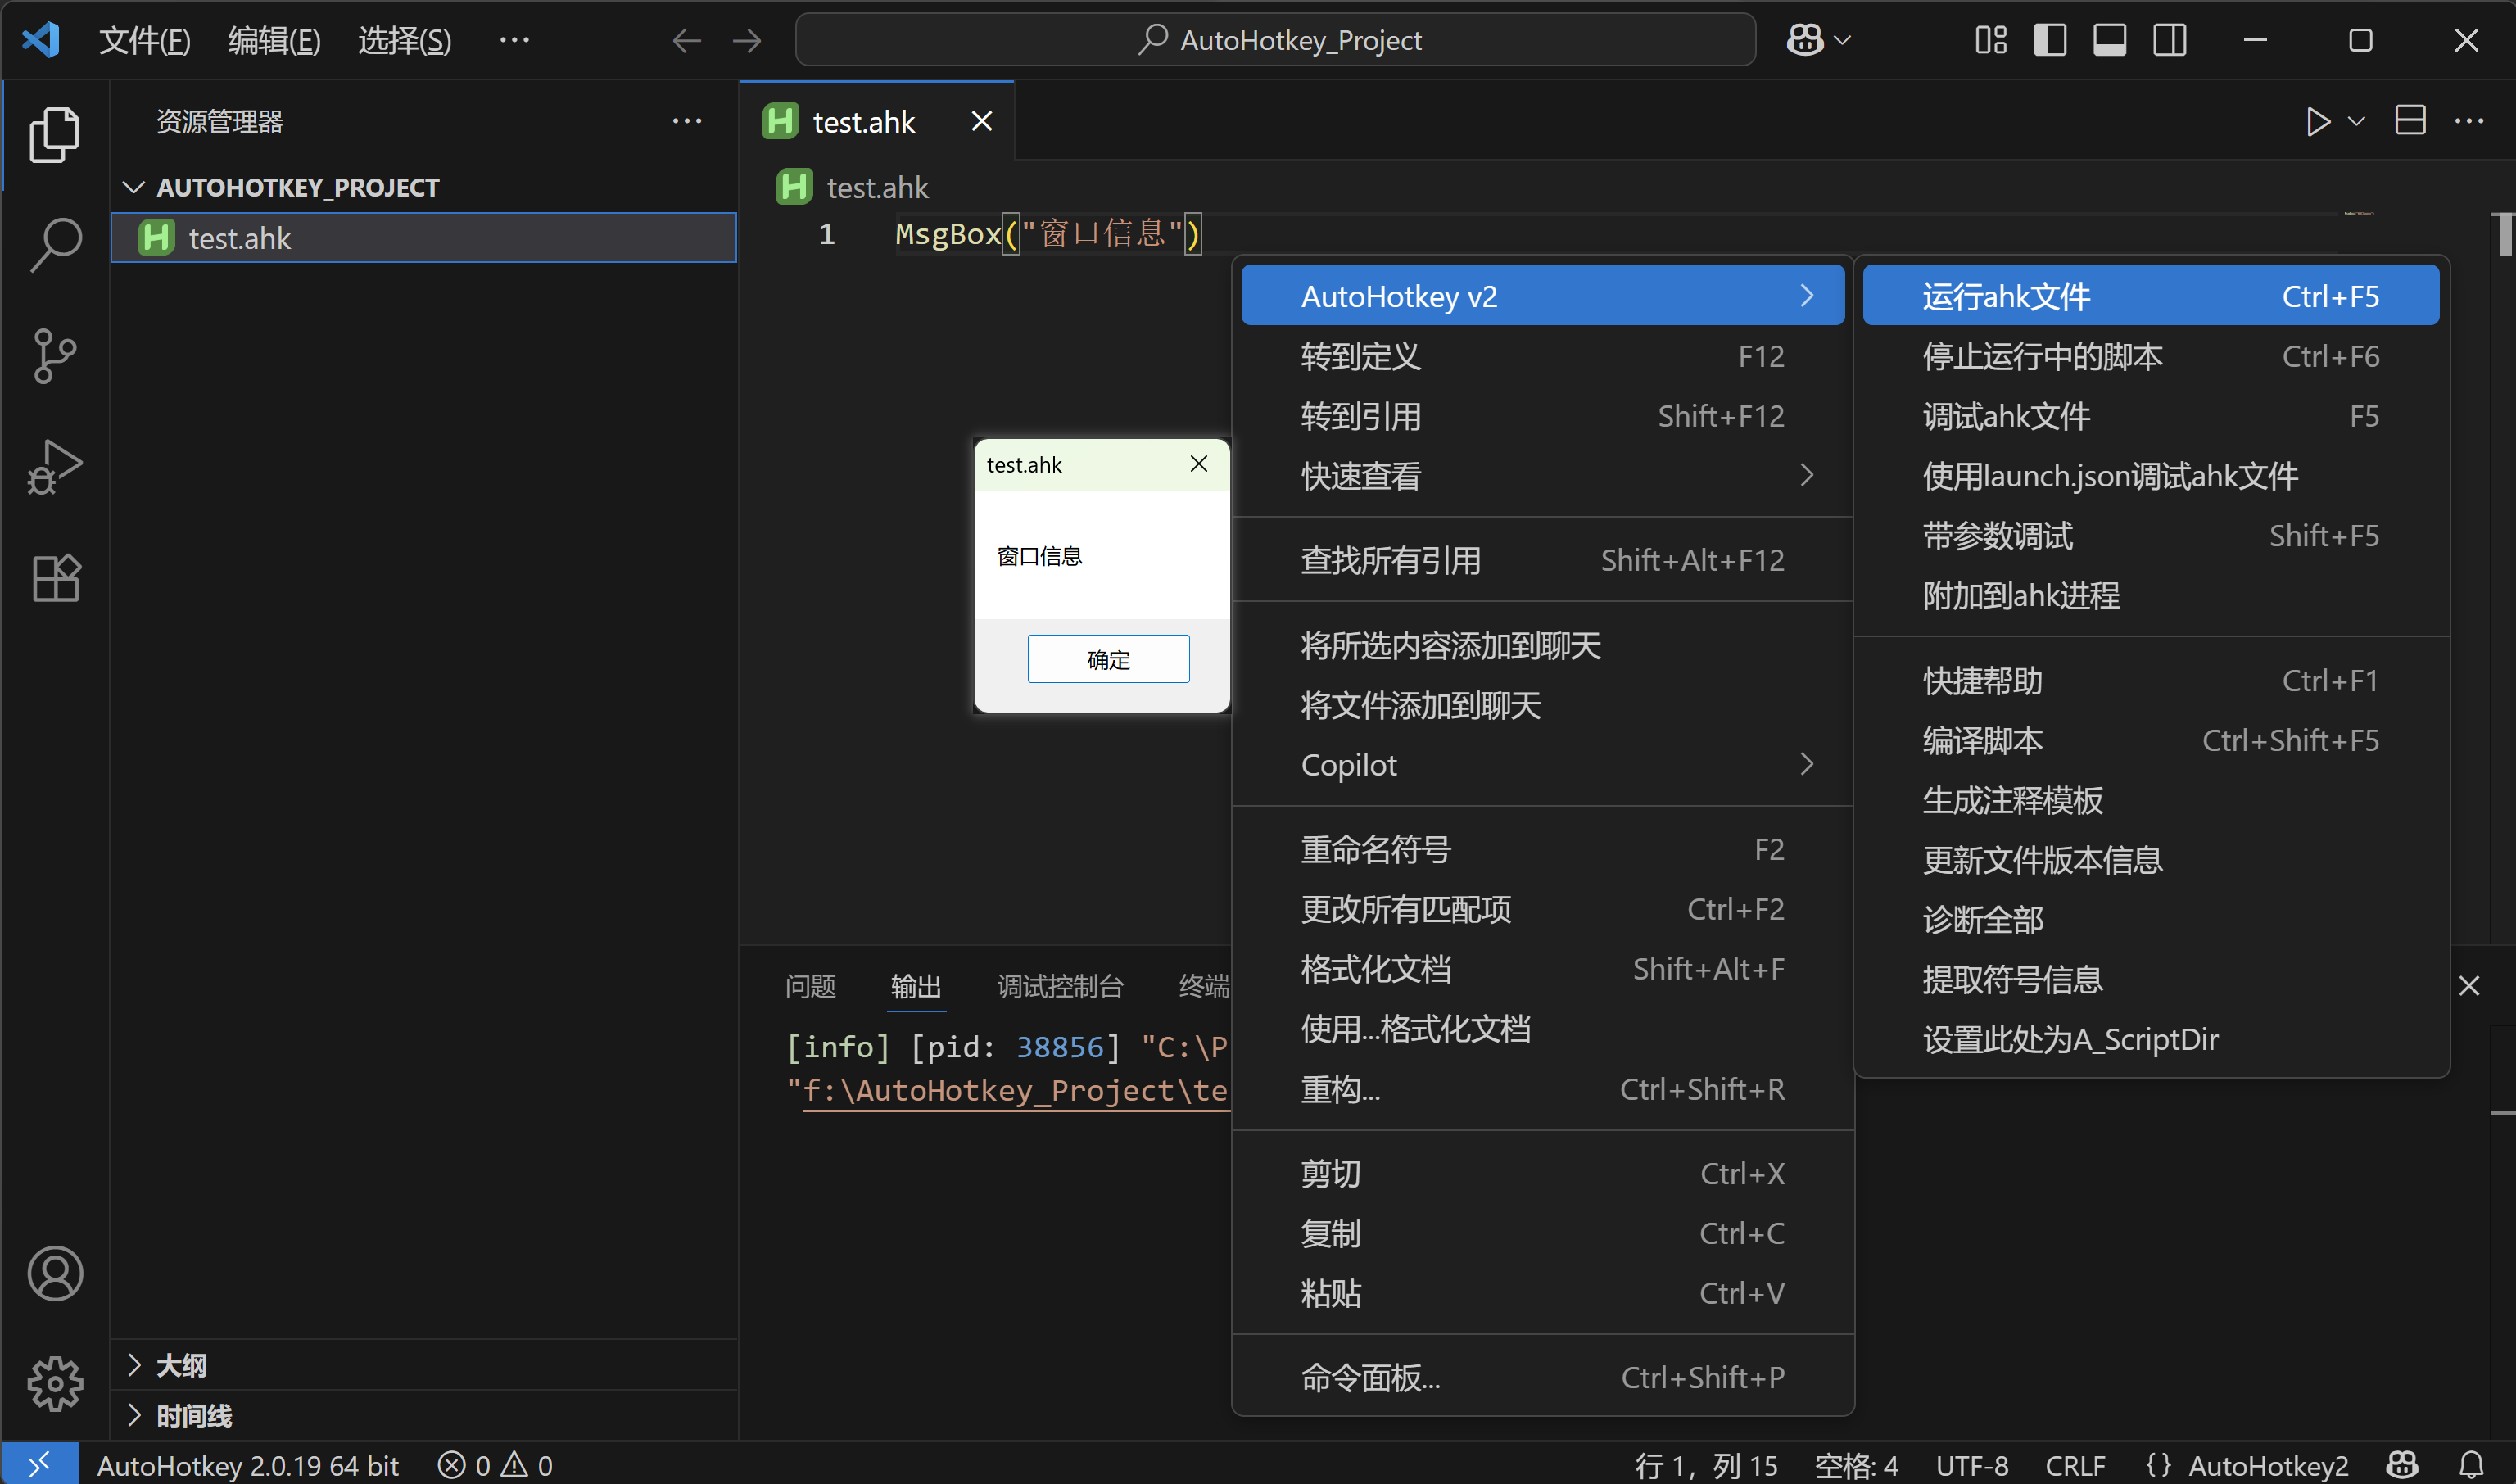Choose 命令面板... in context menu
The width and height of the screenshot is (2516, 1484).
(x=1542, y=1377)
